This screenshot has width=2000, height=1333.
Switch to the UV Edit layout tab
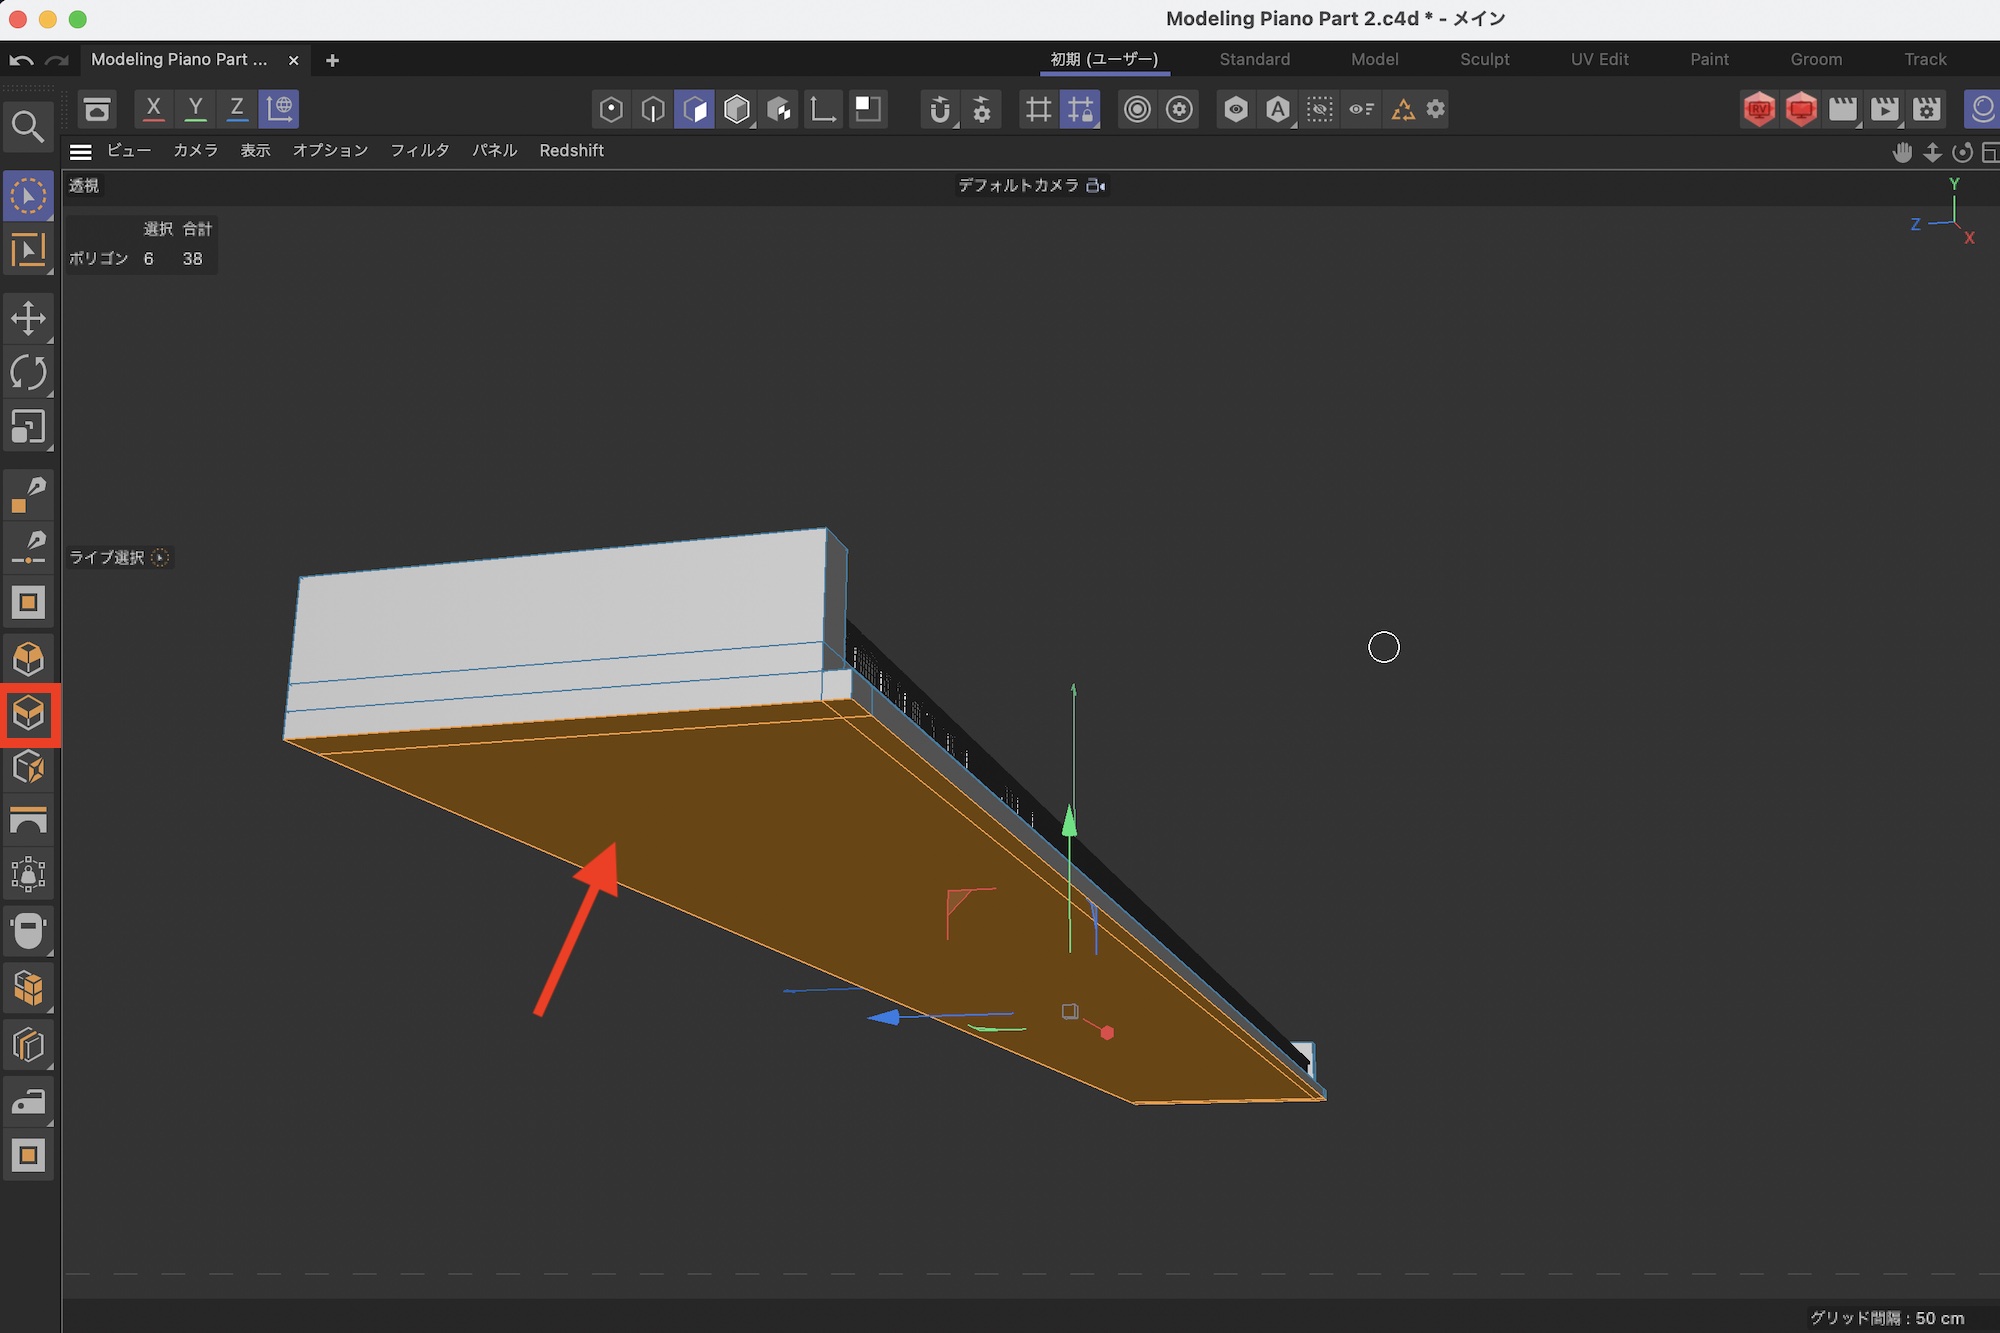tap(1599, 59)
